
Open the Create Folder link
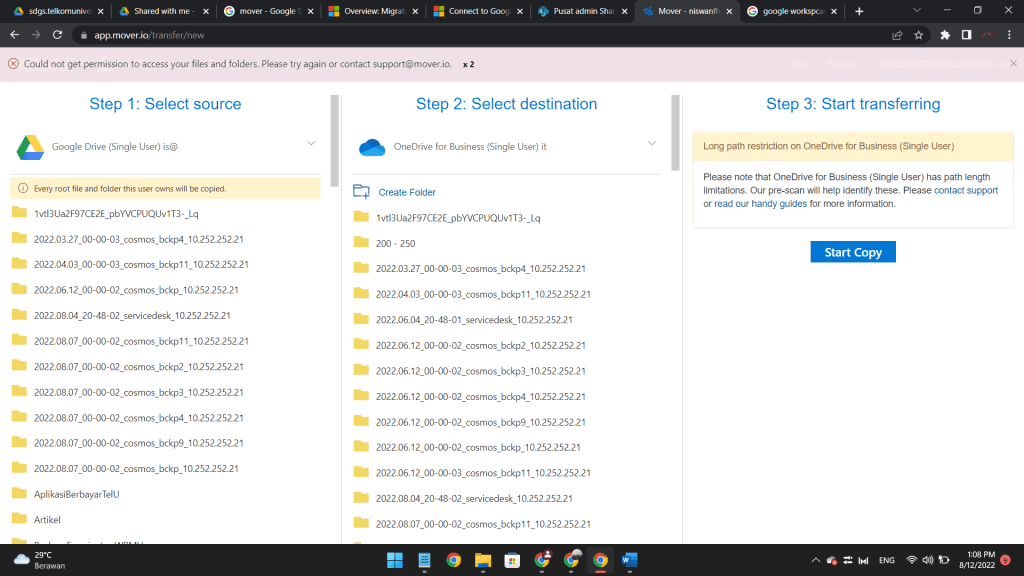[x=407, y=192]
